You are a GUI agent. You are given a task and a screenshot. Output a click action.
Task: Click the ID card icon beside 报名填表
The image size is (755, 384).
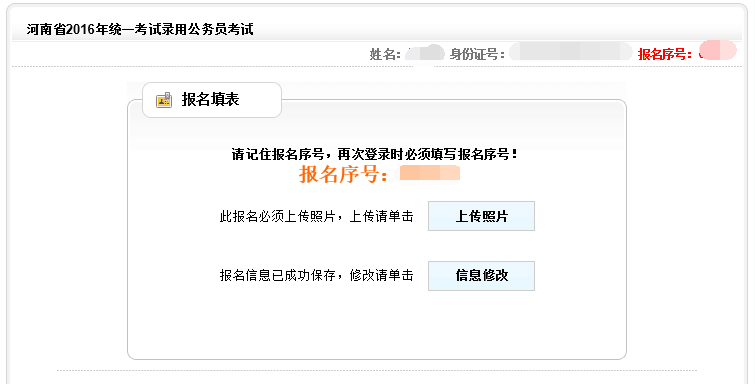point(164,100)
